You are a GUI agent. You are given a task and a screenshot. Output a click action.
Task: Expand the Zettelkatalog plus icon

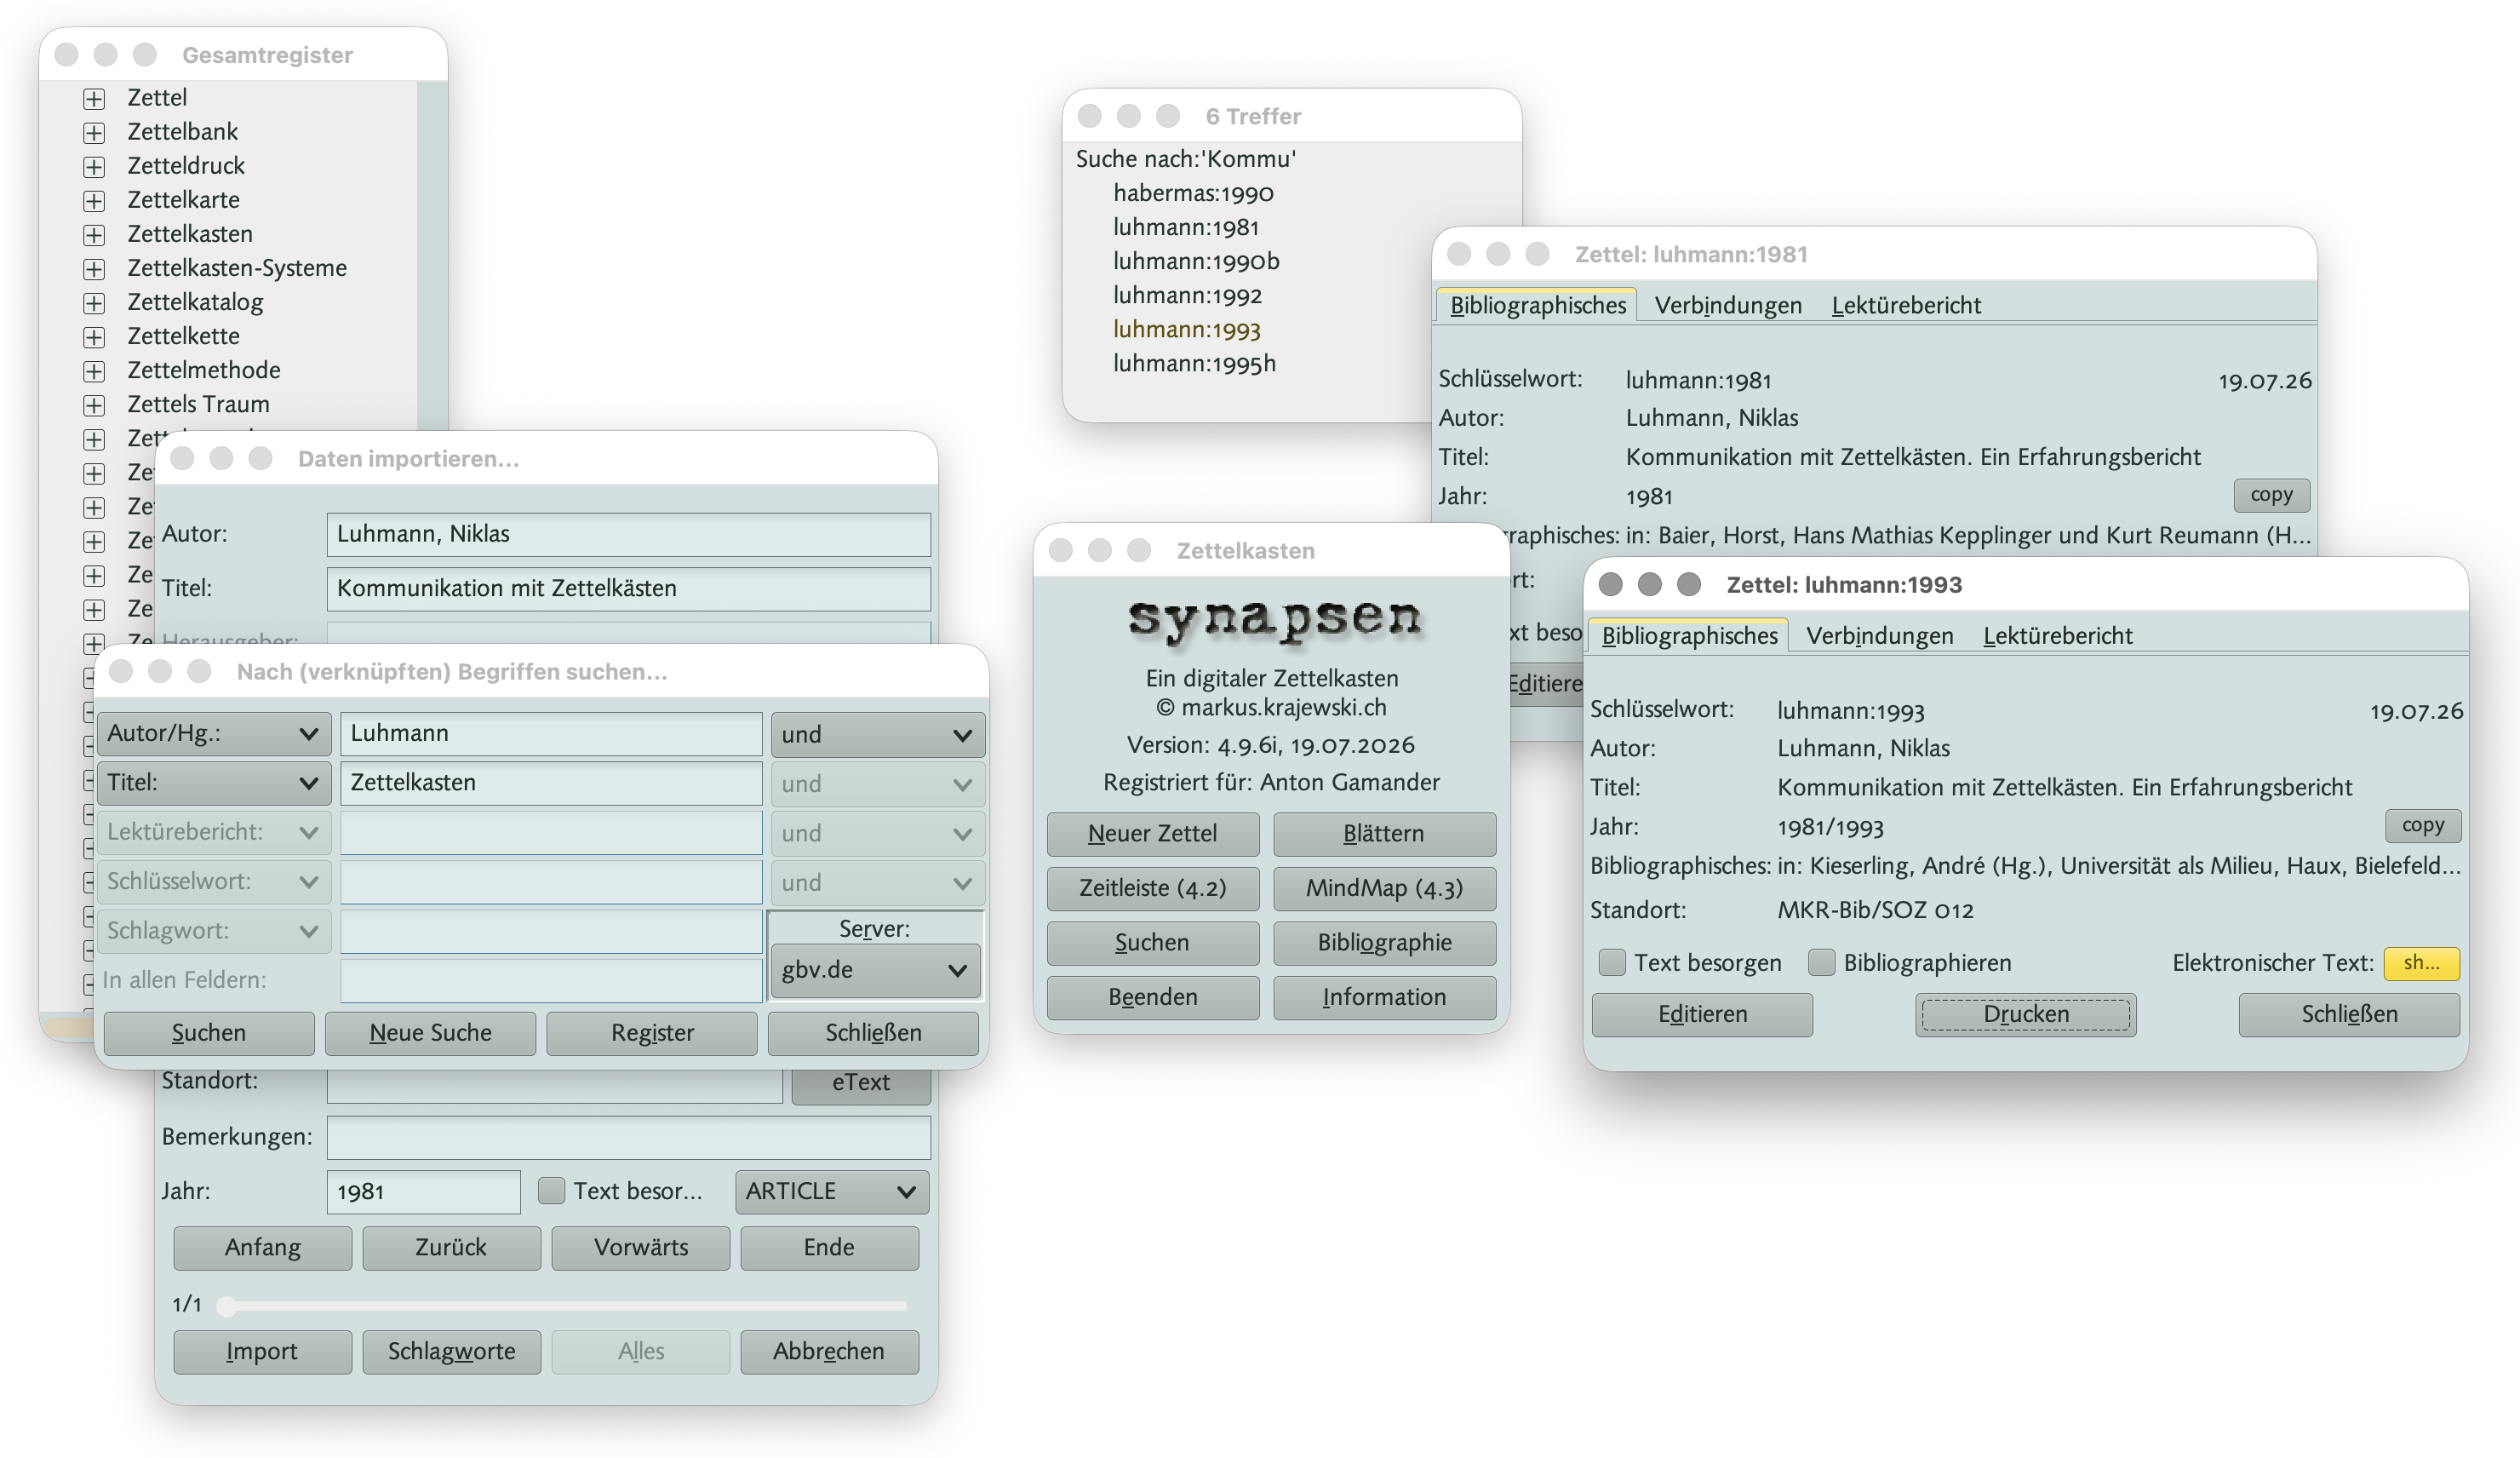click(94, 303)
